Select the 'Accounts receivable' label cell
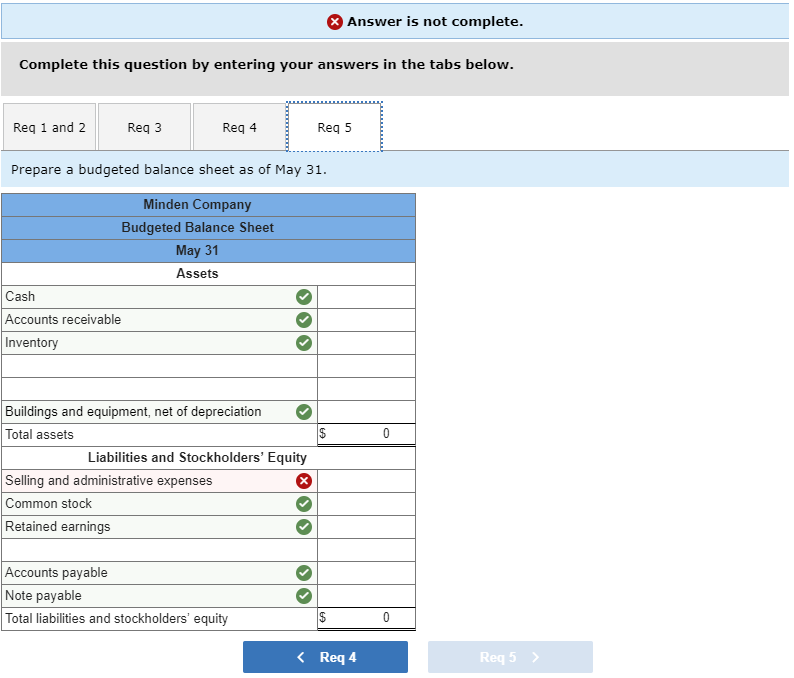 click(x=160, y=320)
